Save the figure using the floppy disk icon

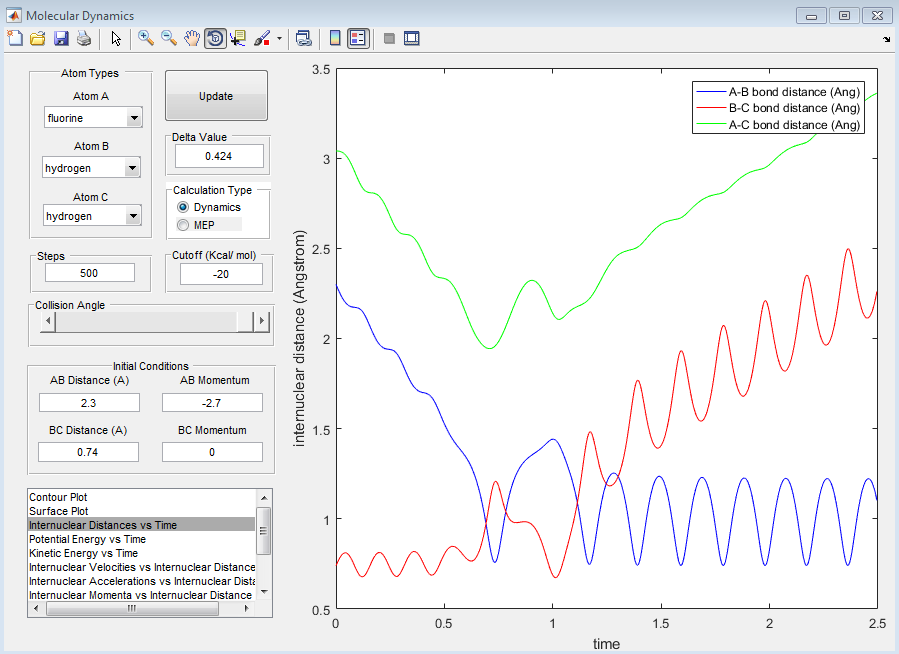pyautogui.click(x=61, y=38)
